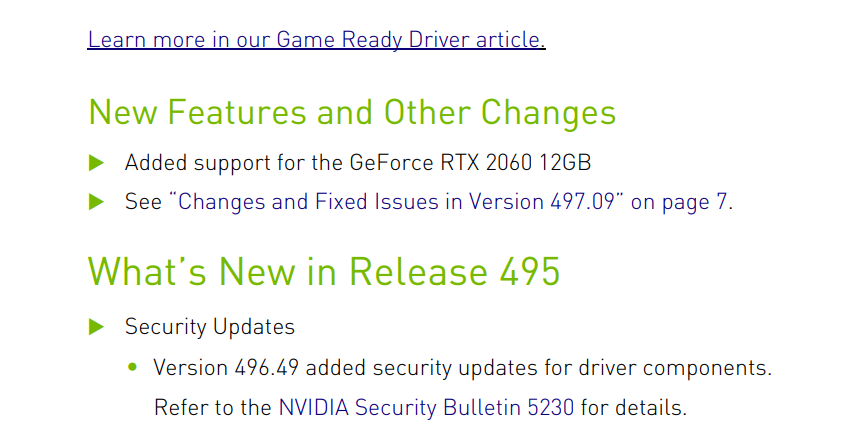Screen dimensions: 849x433
Task: Click the "Refer to the" text
Action: click(212, 408)
